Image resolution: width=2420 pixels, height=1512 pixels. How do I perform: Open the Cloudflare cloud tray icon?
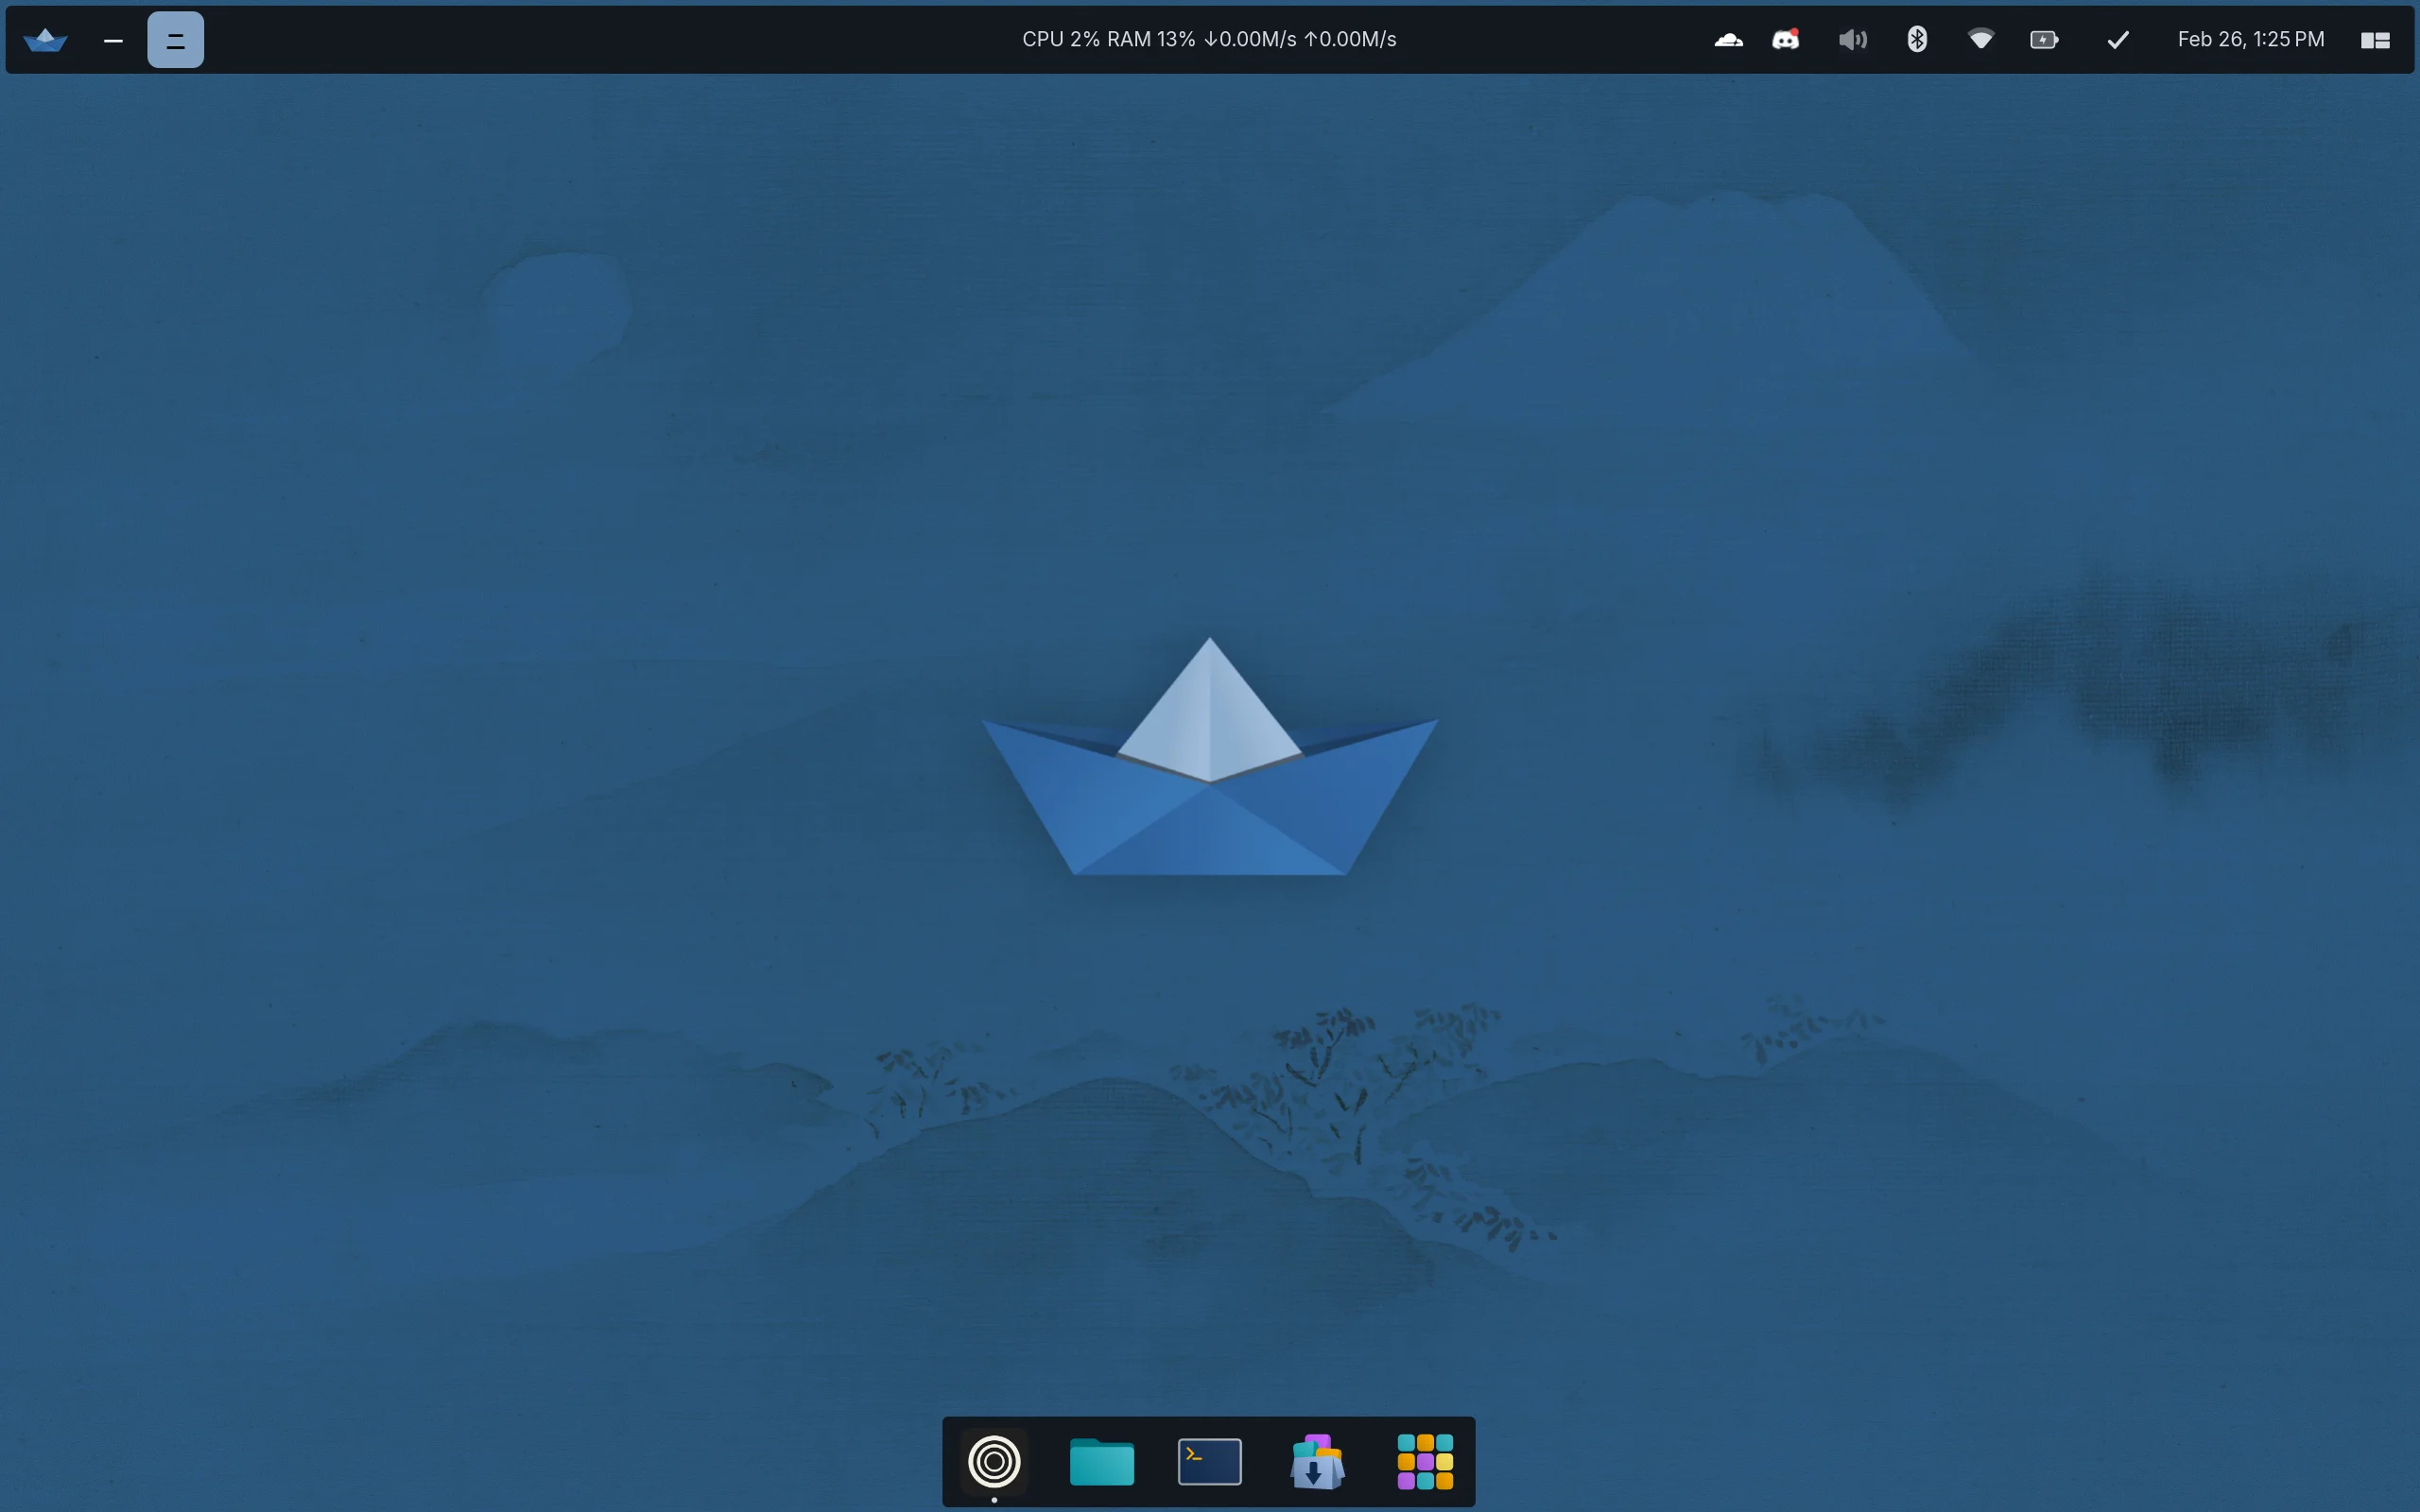[x=1728, y=40]
